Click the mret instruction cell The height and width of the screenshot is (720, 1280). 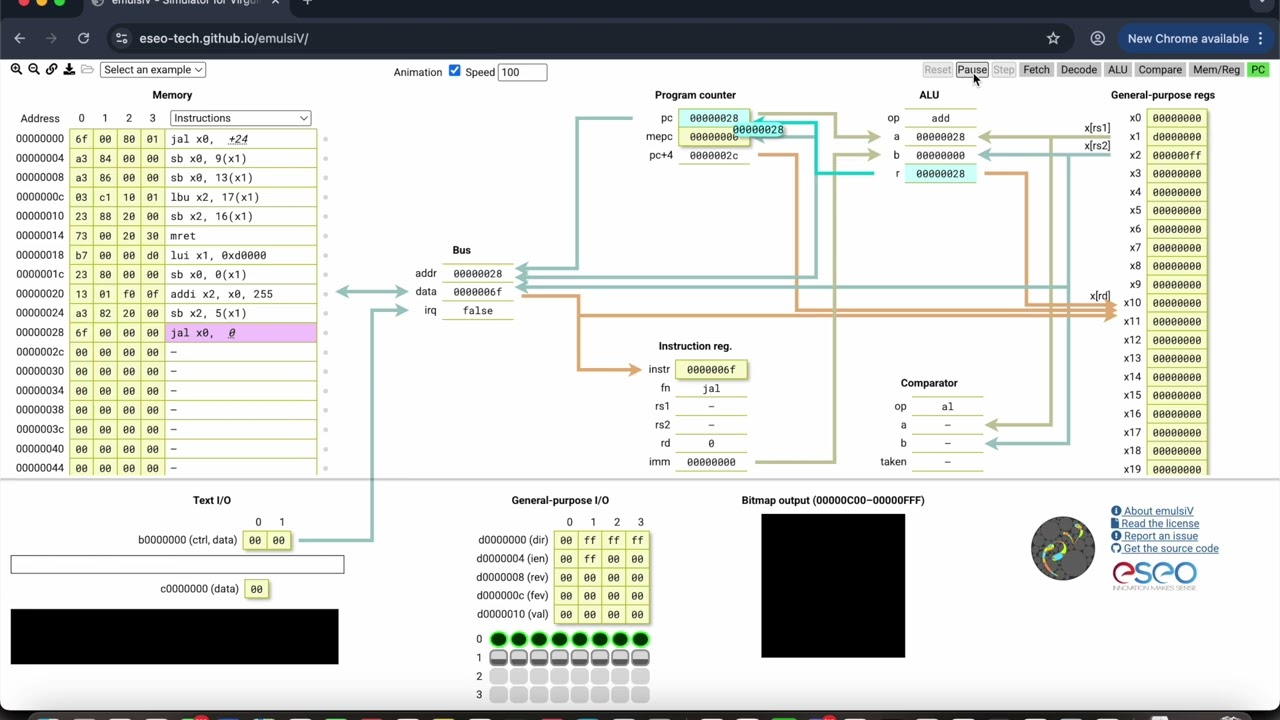pos(241,236)
